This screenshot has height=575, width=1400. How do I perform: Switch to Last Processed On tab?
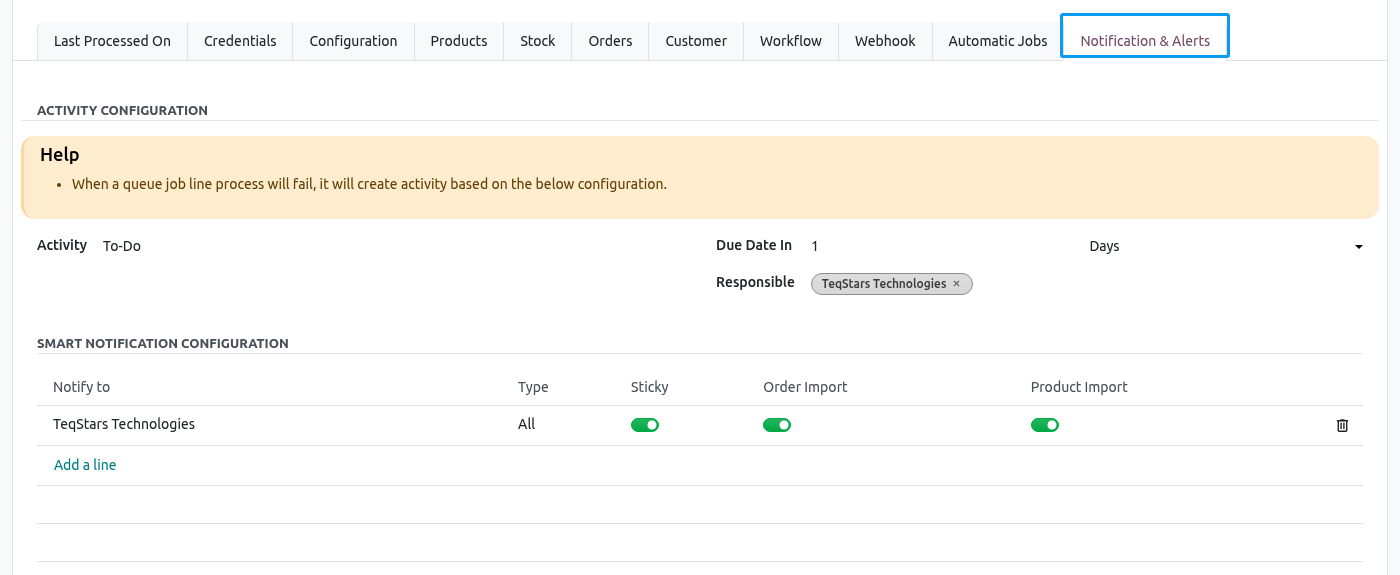(x=112, y=41)
